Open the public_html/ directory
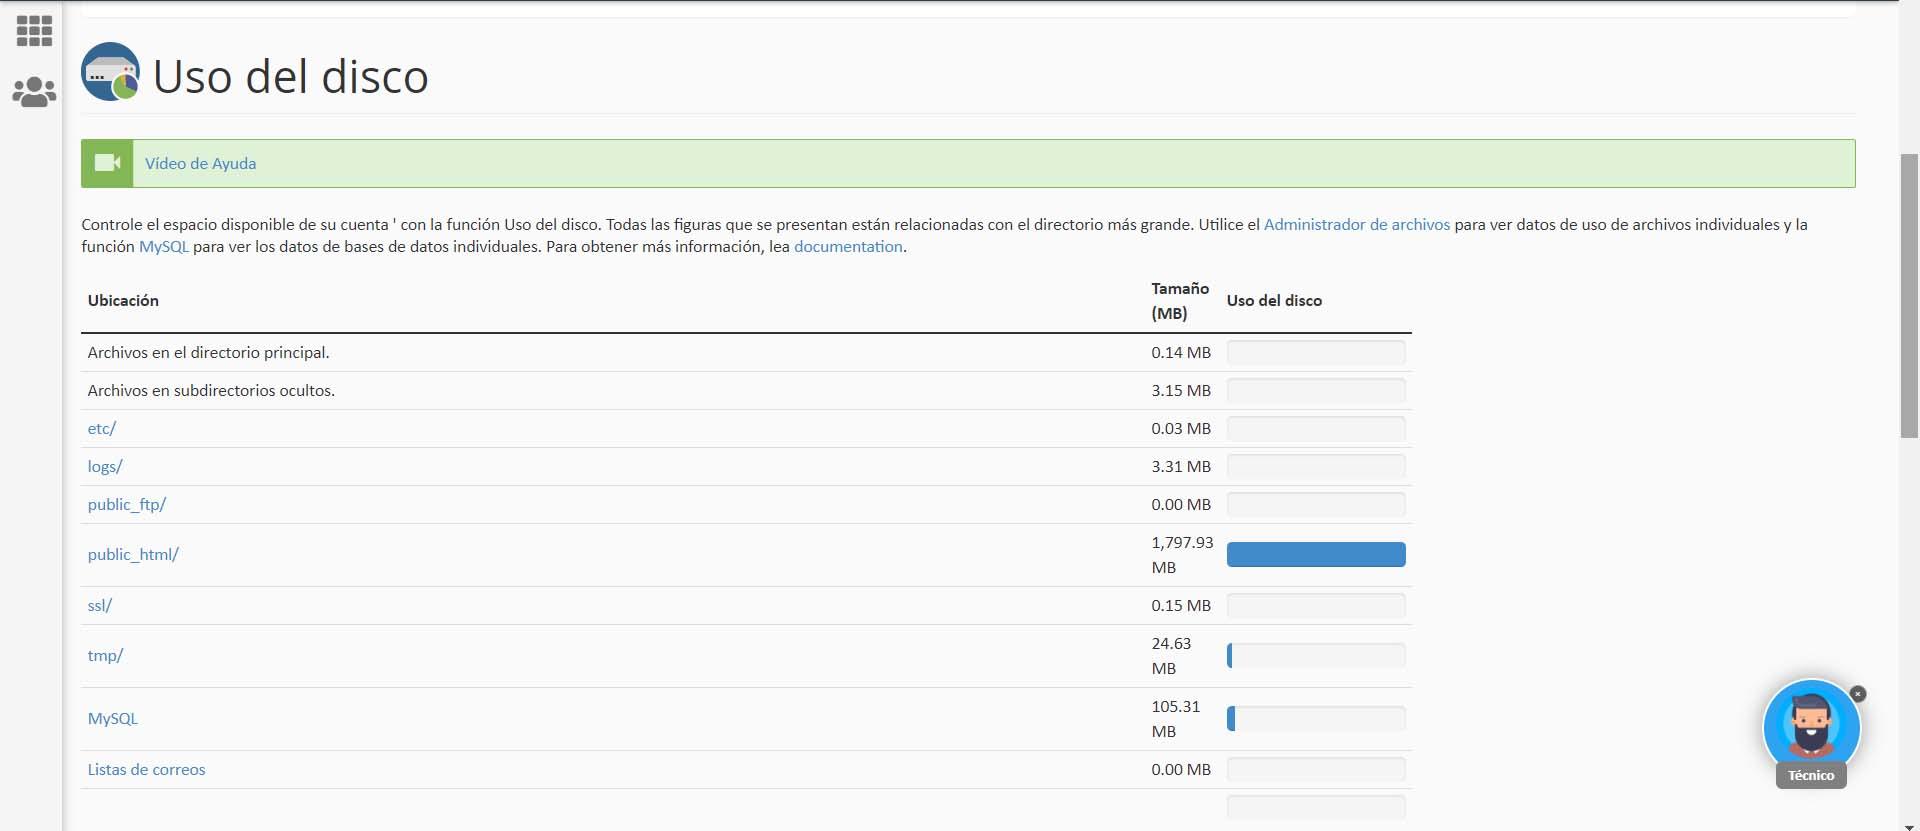Viewport: 1920px width, 831px height. coord(133,555)
